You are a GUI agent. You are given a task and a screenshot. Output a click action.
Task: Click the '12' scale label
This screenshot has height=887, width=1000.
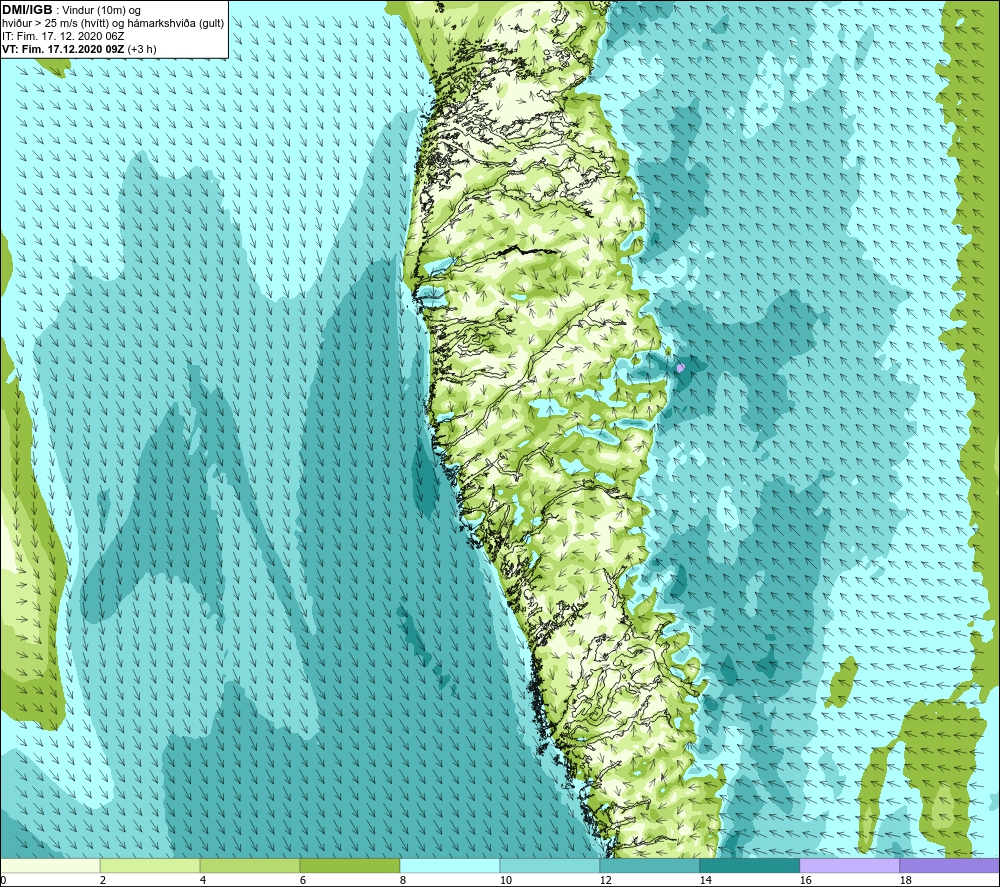(605, 880)
